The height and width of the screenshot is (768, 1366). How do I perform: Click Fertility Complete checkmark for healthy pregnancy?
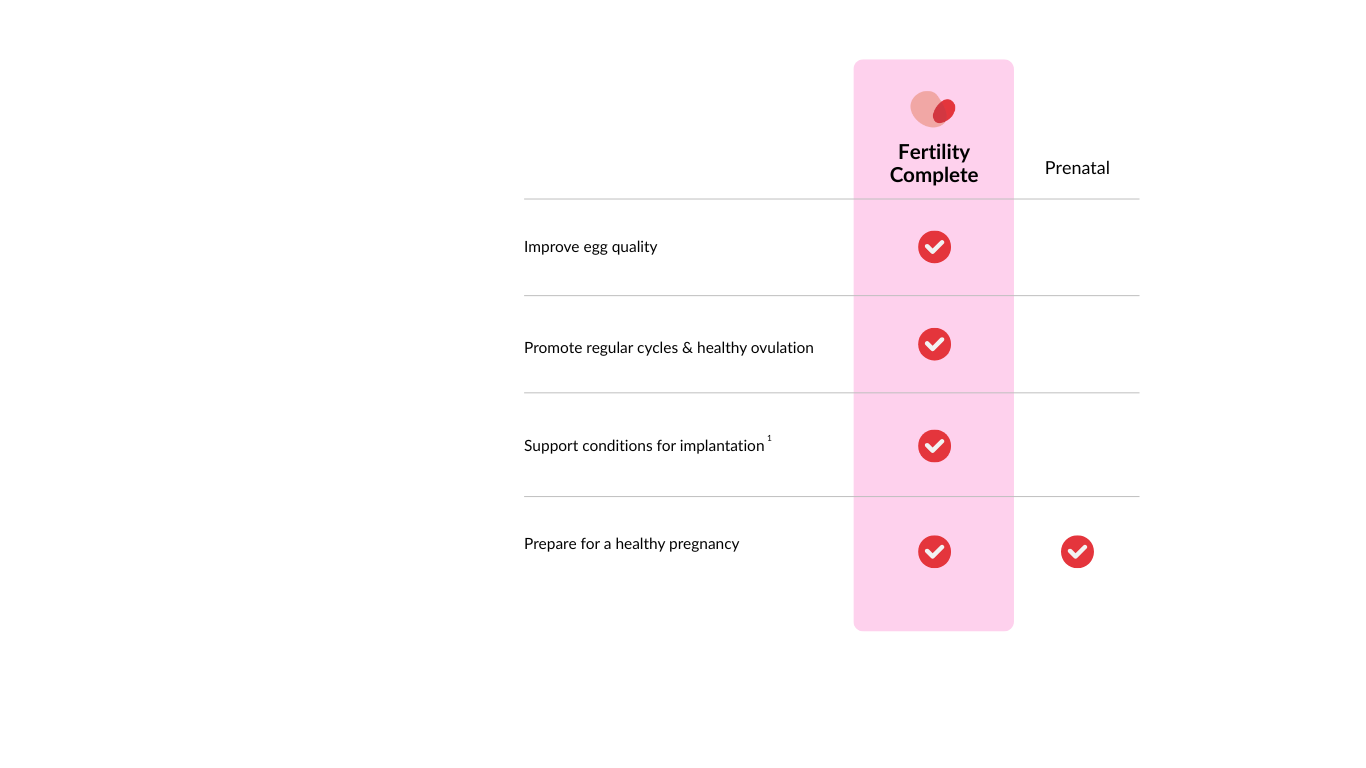(934, 552)
